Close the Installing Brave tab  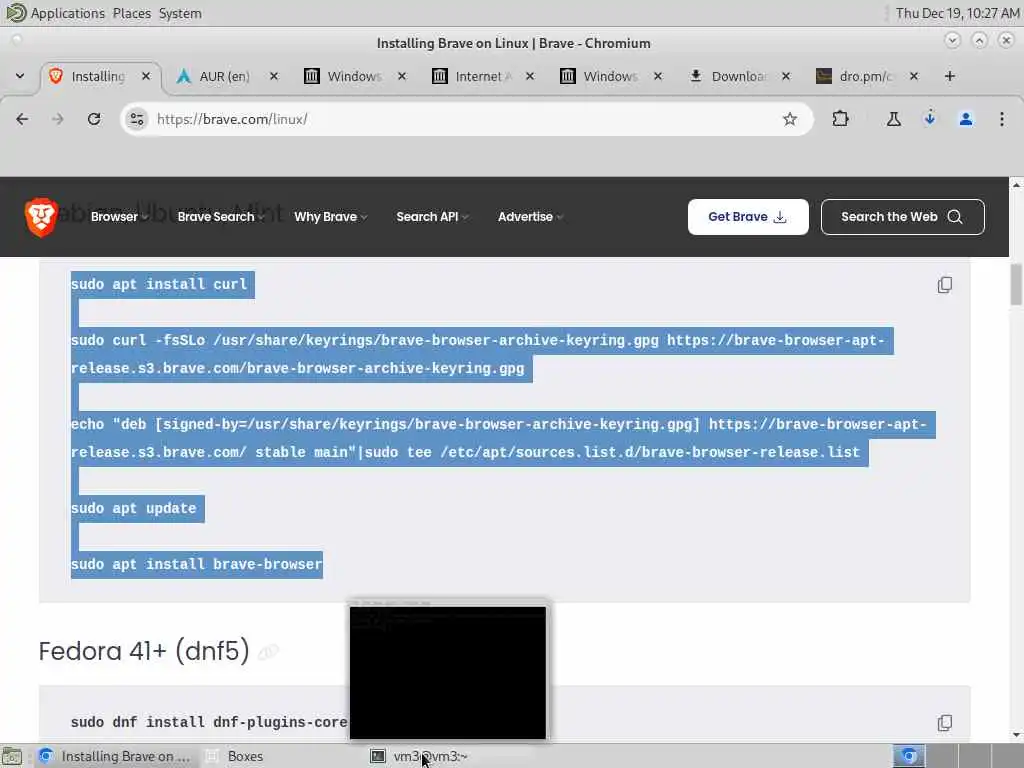(146, 76)
